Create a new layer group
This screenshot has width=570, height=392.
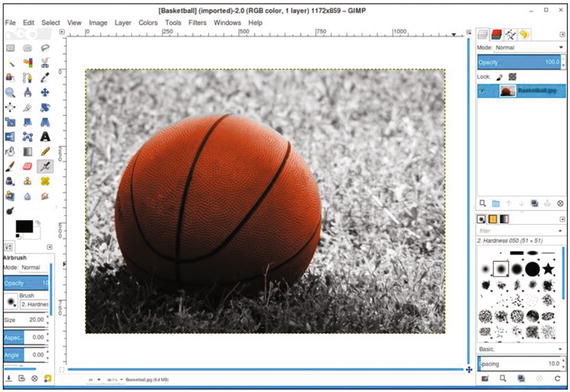[x=496, y=204]
